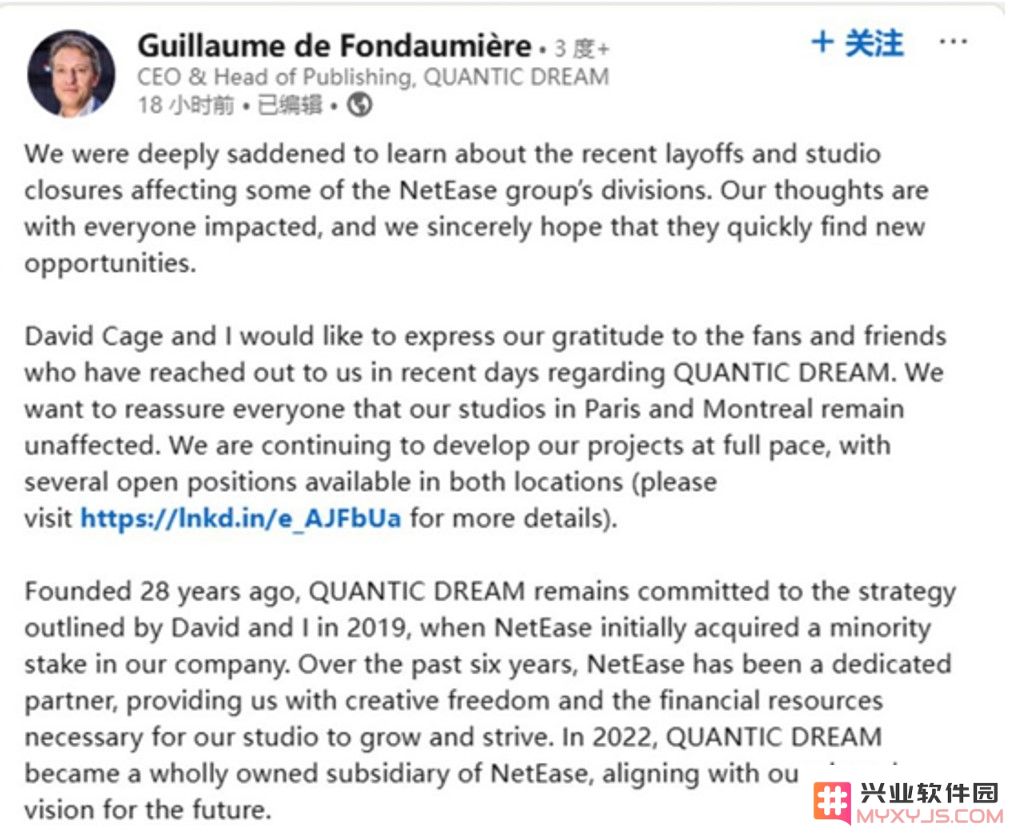Viewport: 1016px width, 840px height.
Task: Click the 3度+ connection degree badge
Action: pyautogui.click(x=582, y=49)
